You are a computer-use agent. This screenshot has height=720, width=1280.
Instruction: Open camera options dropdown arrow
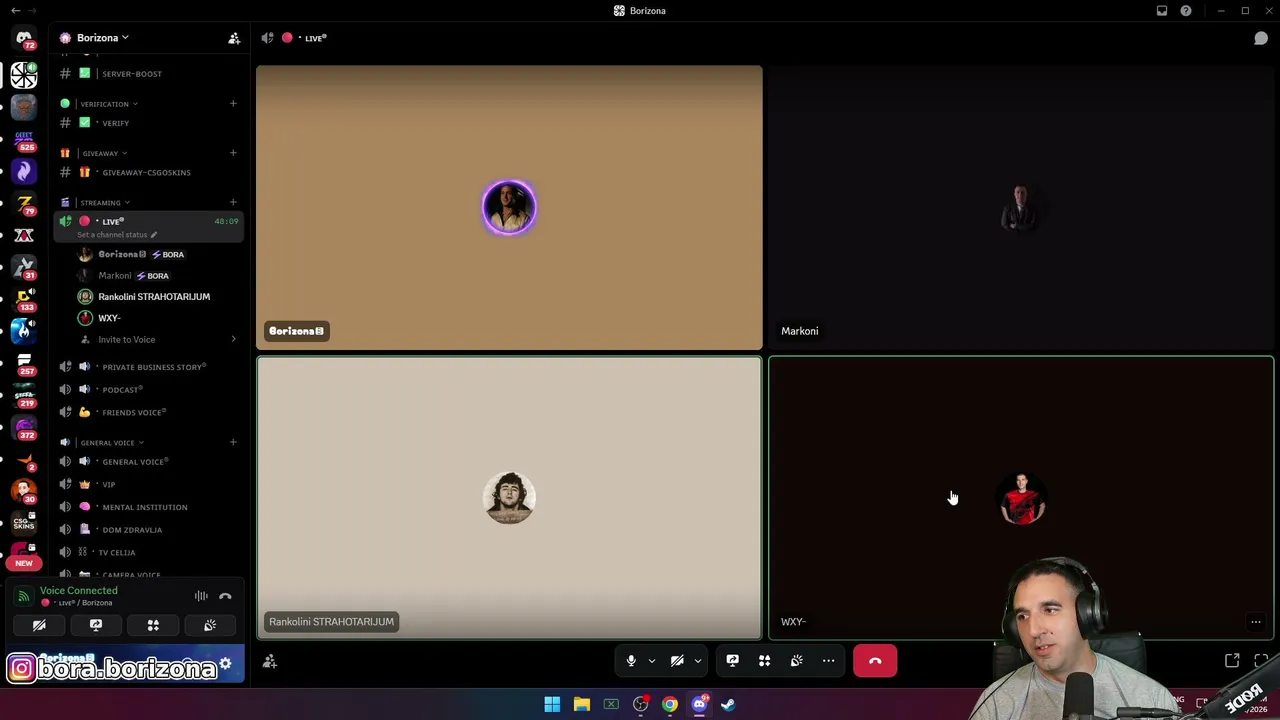pos(698,661)
